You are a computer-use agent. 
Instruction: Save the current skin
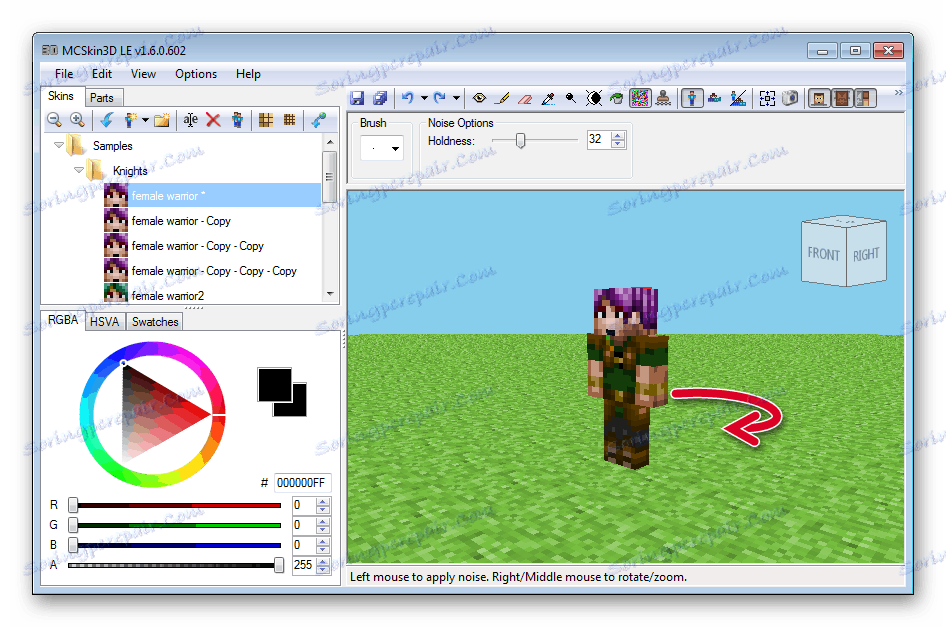pos(357,97)
